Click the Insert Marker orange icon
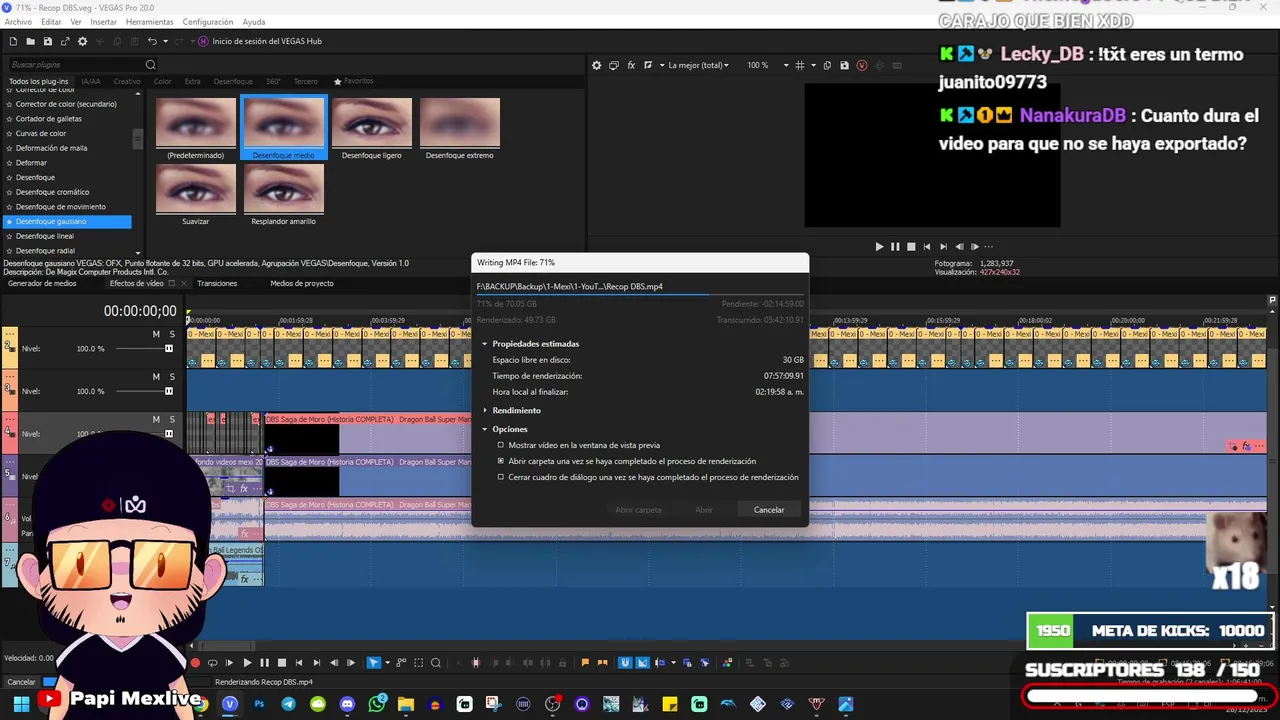1280x720 pixels. (585, 662)
